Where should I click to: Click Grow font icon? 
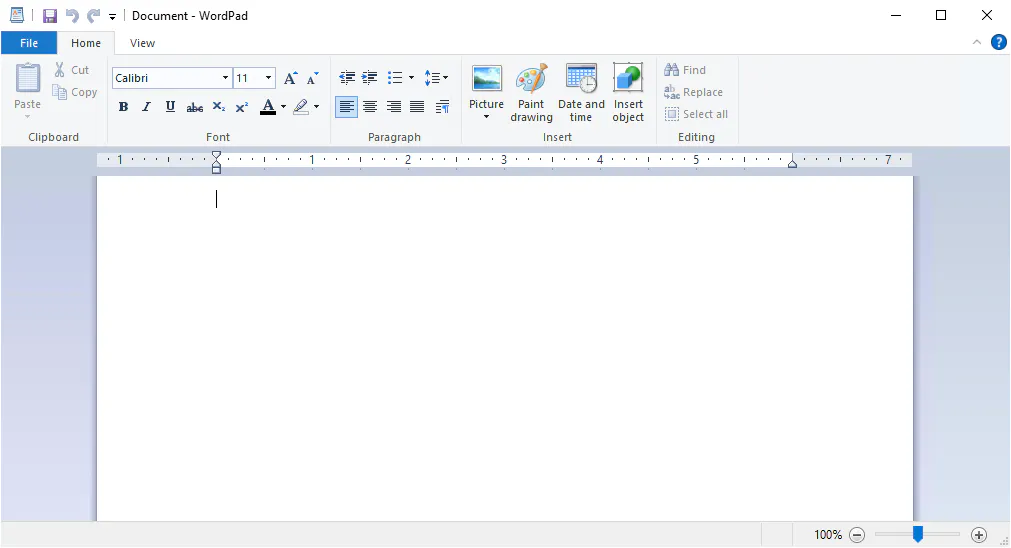(291, 78)
